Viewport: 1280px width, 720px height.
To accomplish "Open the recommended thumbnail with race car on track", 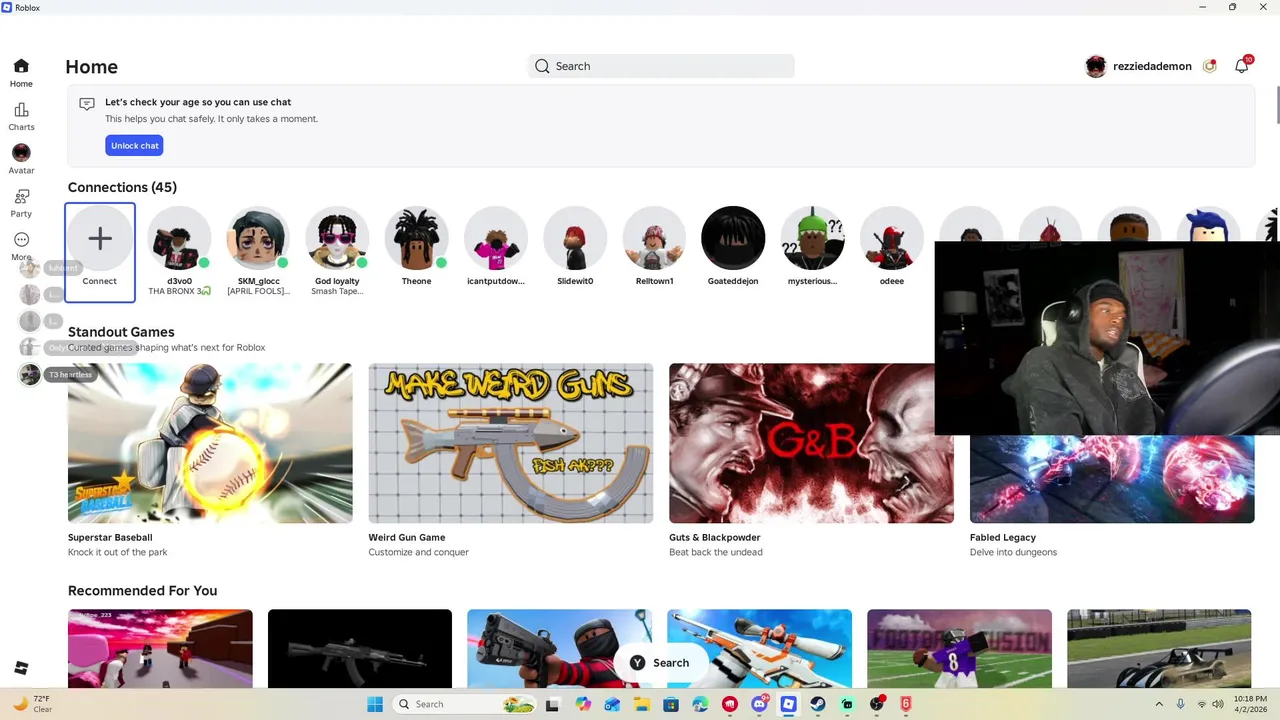I will pyautogui.click(x=1159, y=648).
